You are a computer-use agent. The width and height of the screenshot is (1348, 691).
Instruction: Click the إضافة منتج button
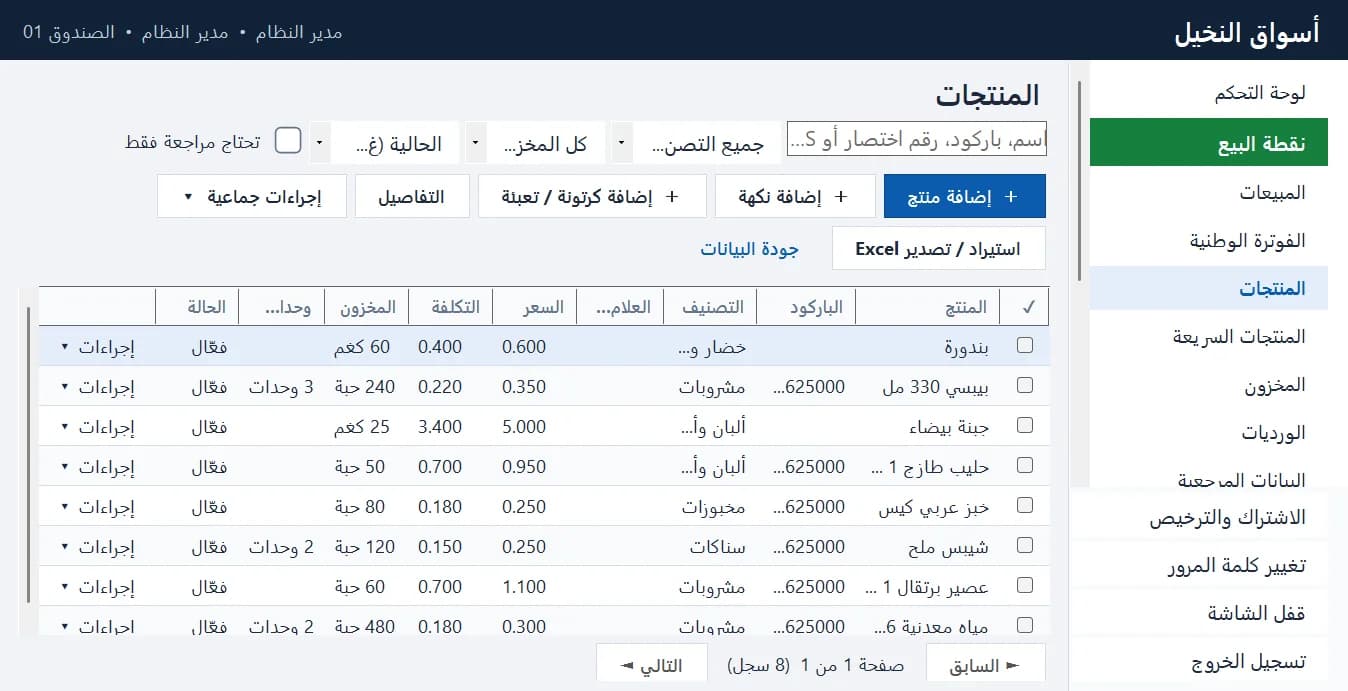[x=964, y=196]
